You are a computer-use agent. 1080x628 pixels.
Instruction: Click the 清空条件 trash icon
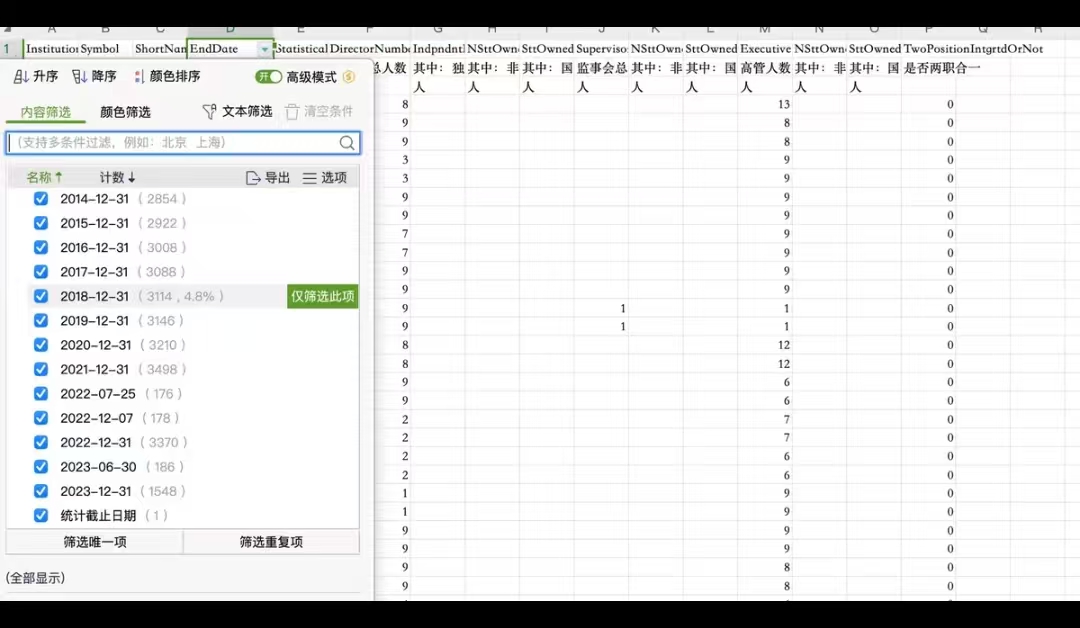[292, 112]
